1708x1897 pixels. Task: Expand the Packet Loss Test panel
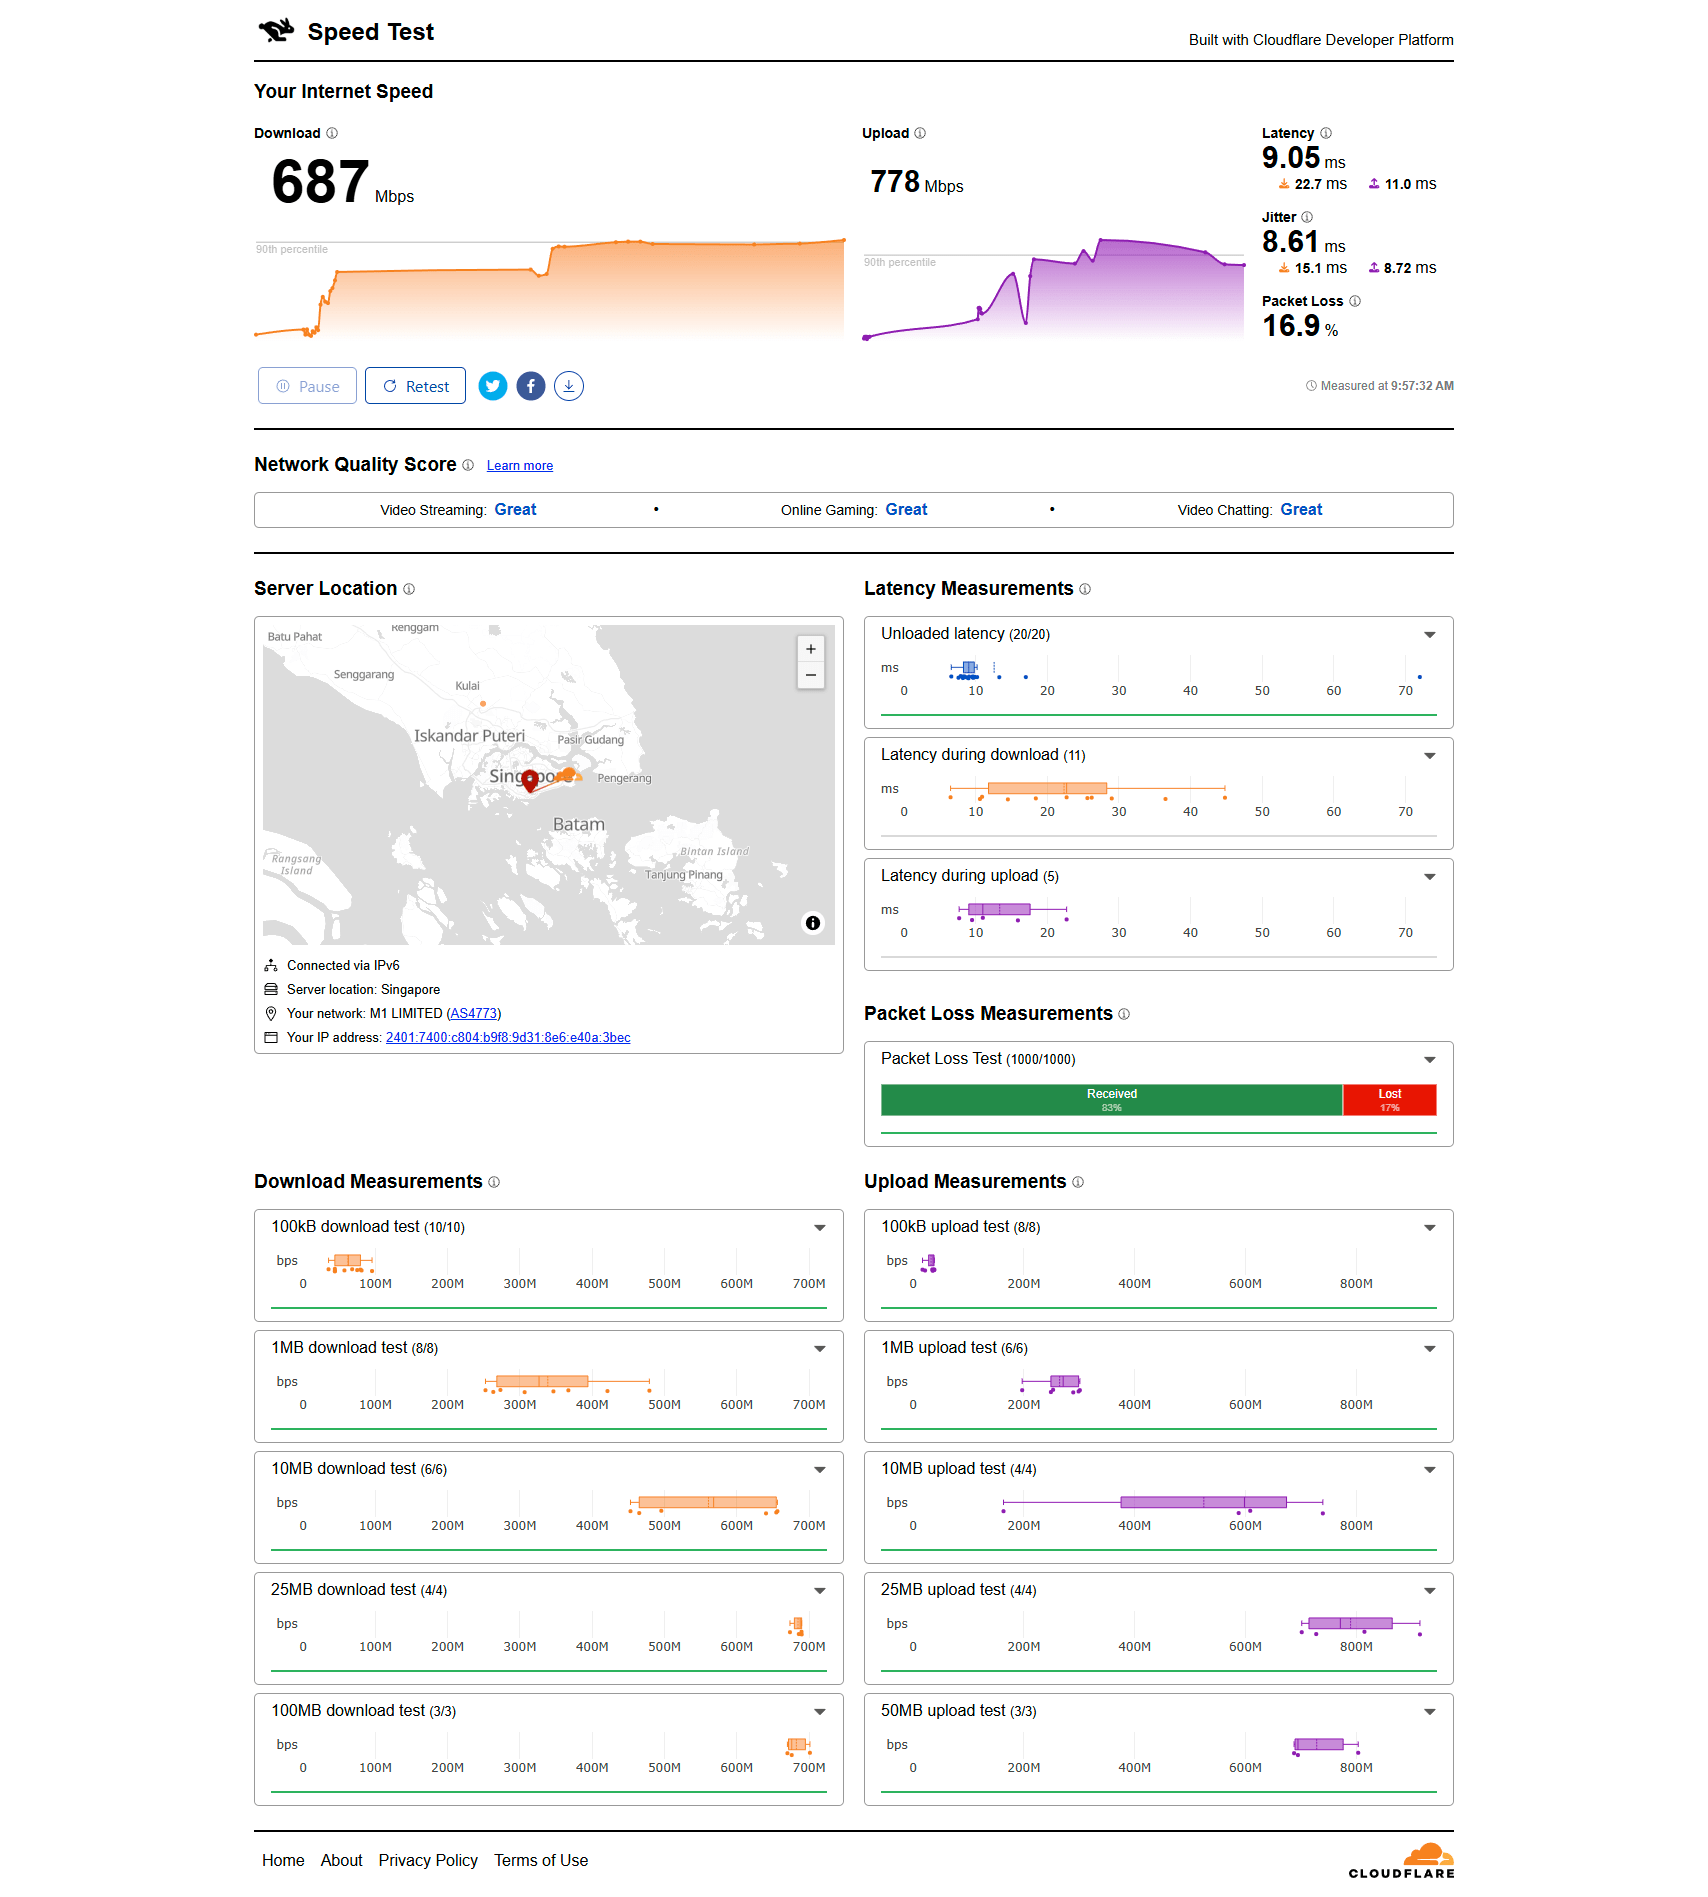1430,1060
